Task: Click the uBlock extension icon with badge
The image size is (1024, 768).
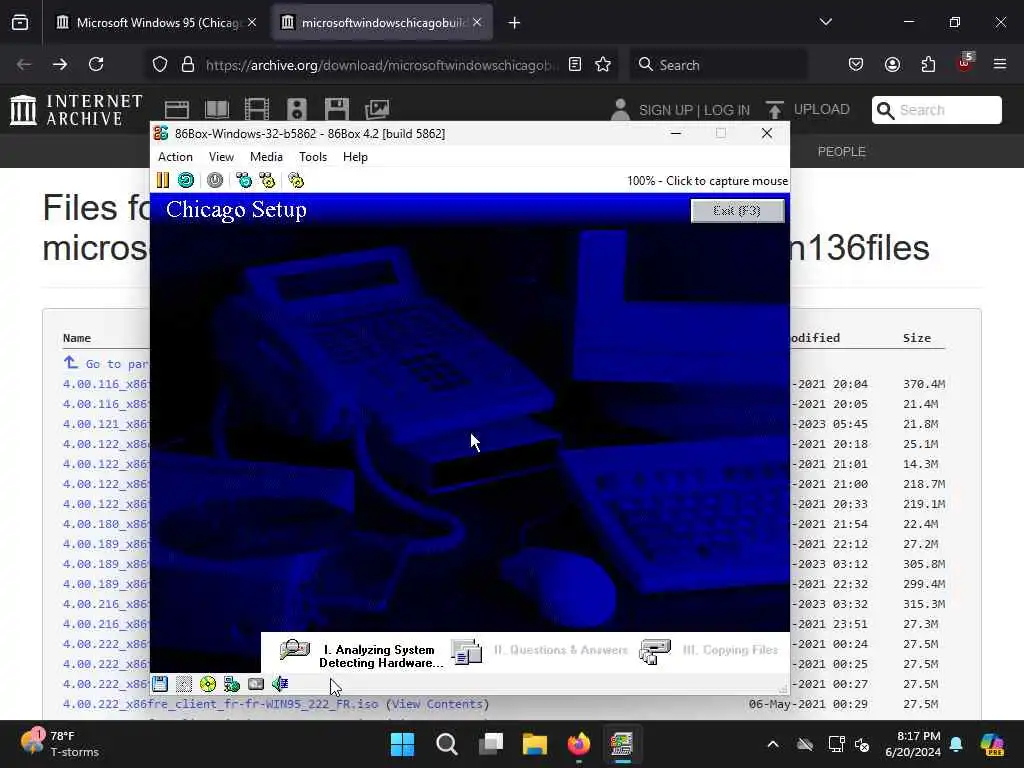Action: coord(965,63)
